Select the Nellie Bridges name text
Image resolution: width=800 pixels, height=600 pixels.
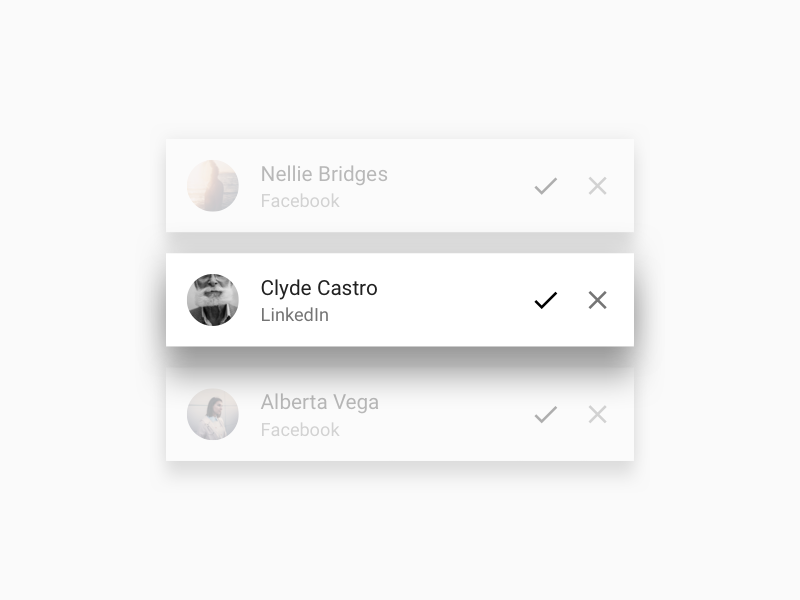tap(324, 174)
